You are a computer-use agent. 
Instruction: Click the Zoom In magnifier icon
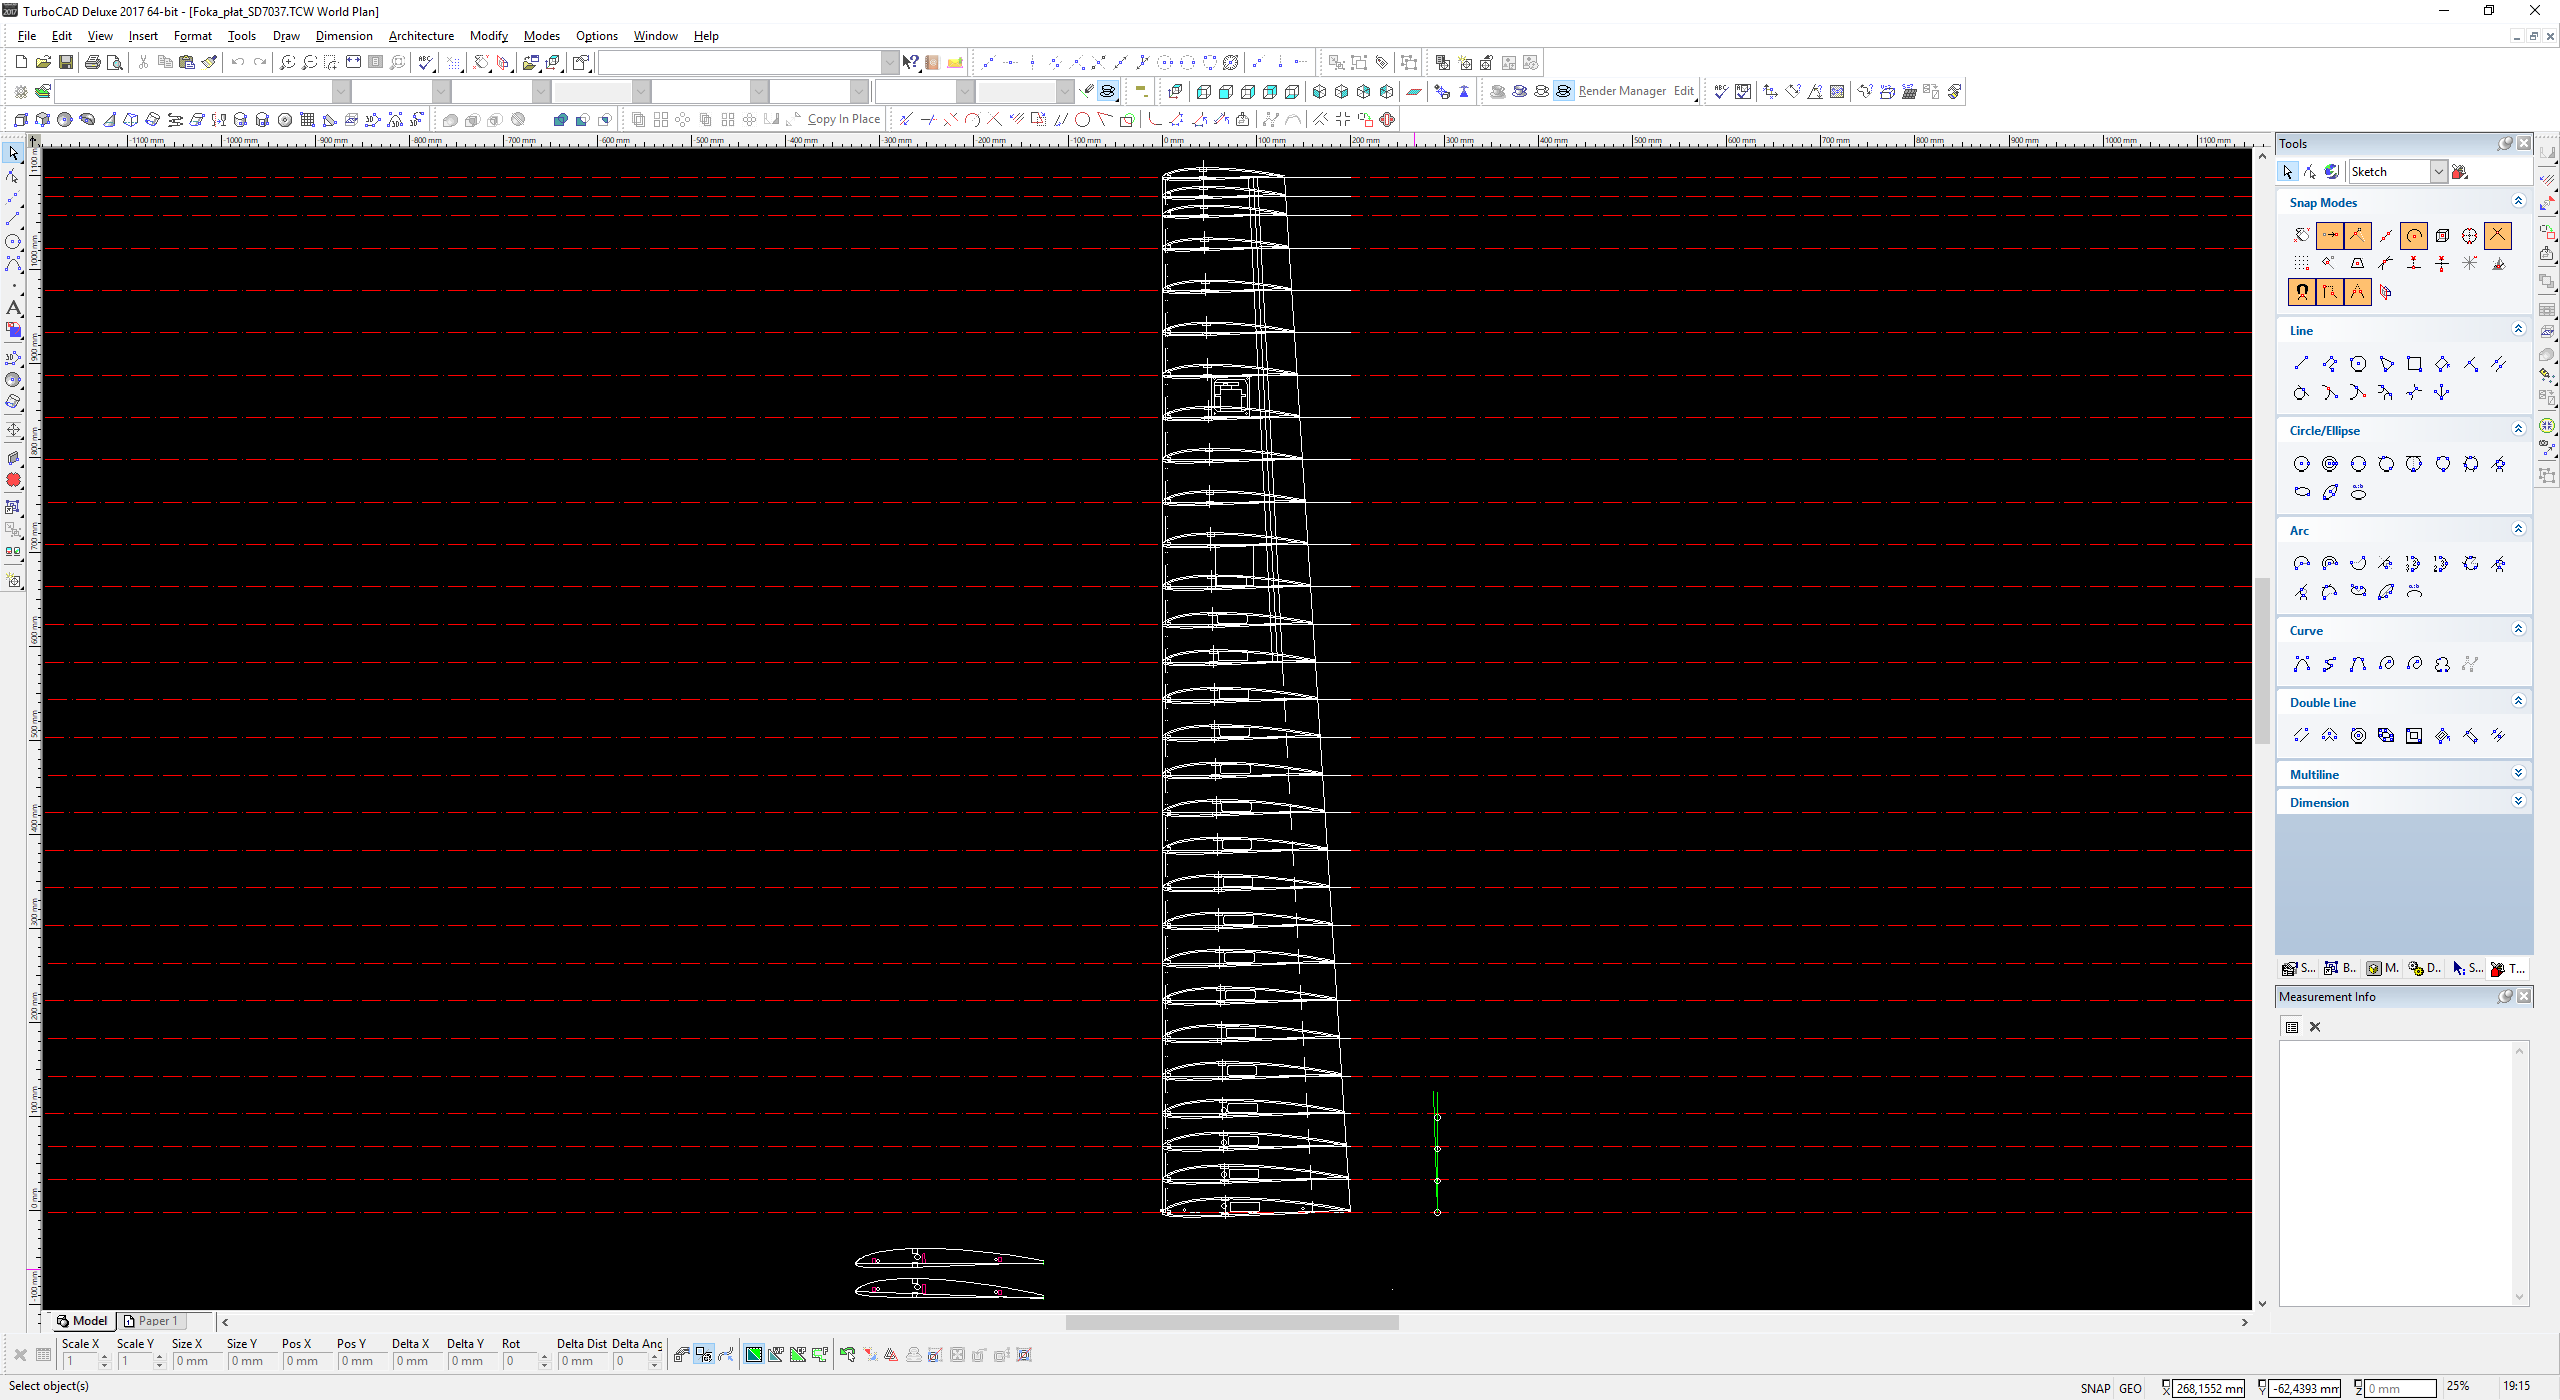[287, 62]
